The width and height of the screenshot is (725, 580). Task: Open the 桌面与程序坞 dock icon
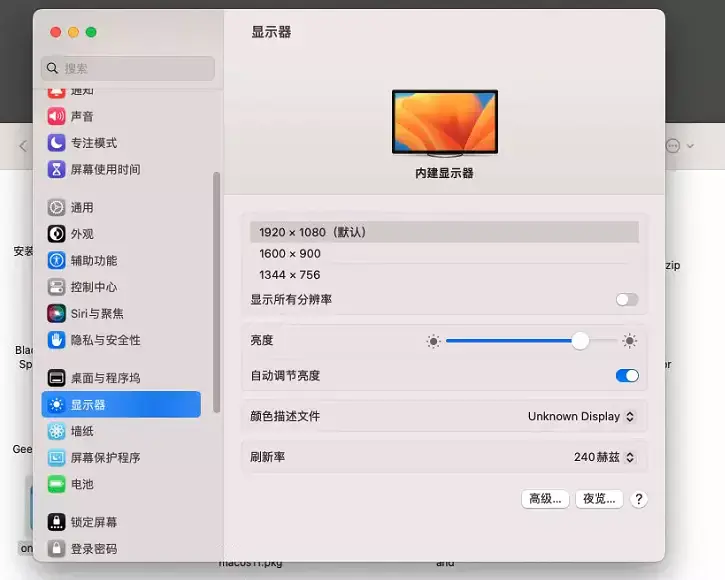[56, 378]
